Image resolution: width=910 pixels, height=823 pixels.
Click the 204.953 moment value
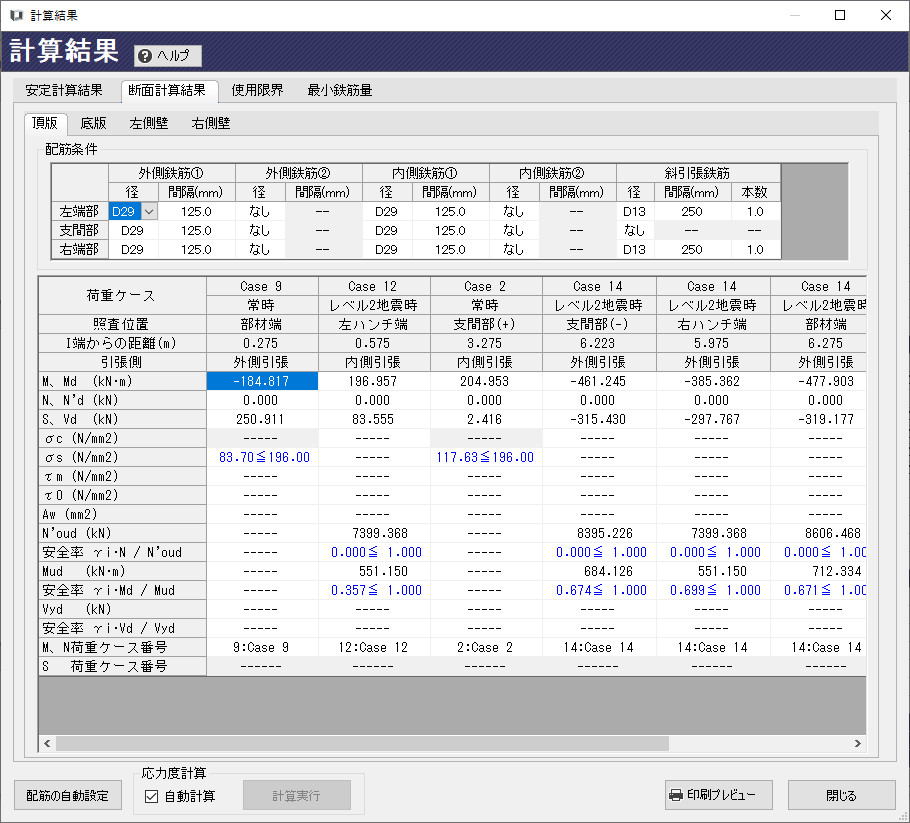485,381
